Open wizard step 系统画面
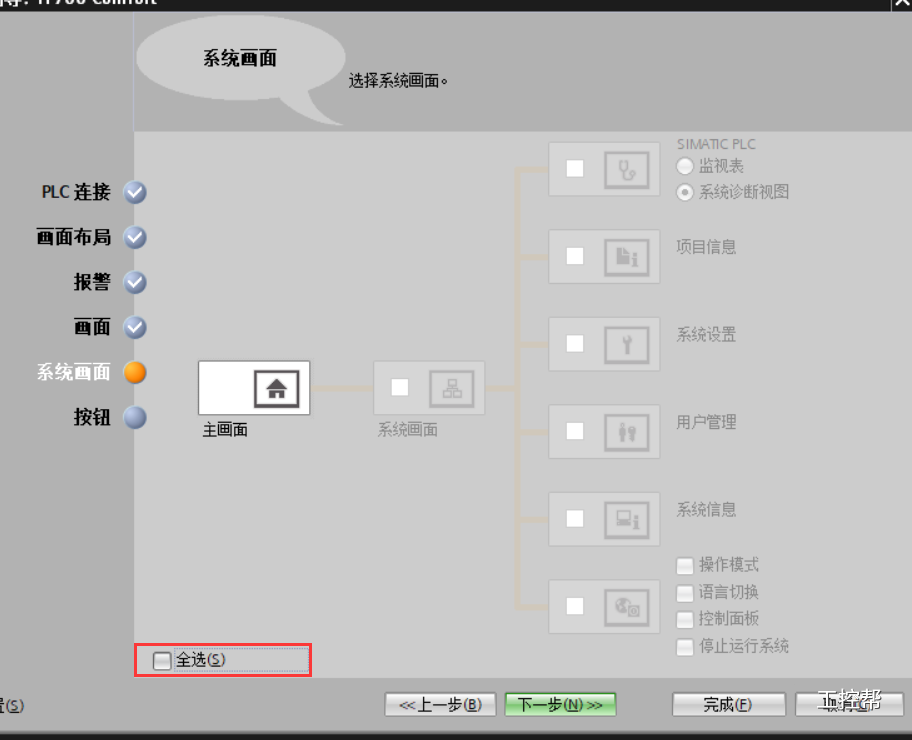912x740 pixels. (x=73, y=372)
